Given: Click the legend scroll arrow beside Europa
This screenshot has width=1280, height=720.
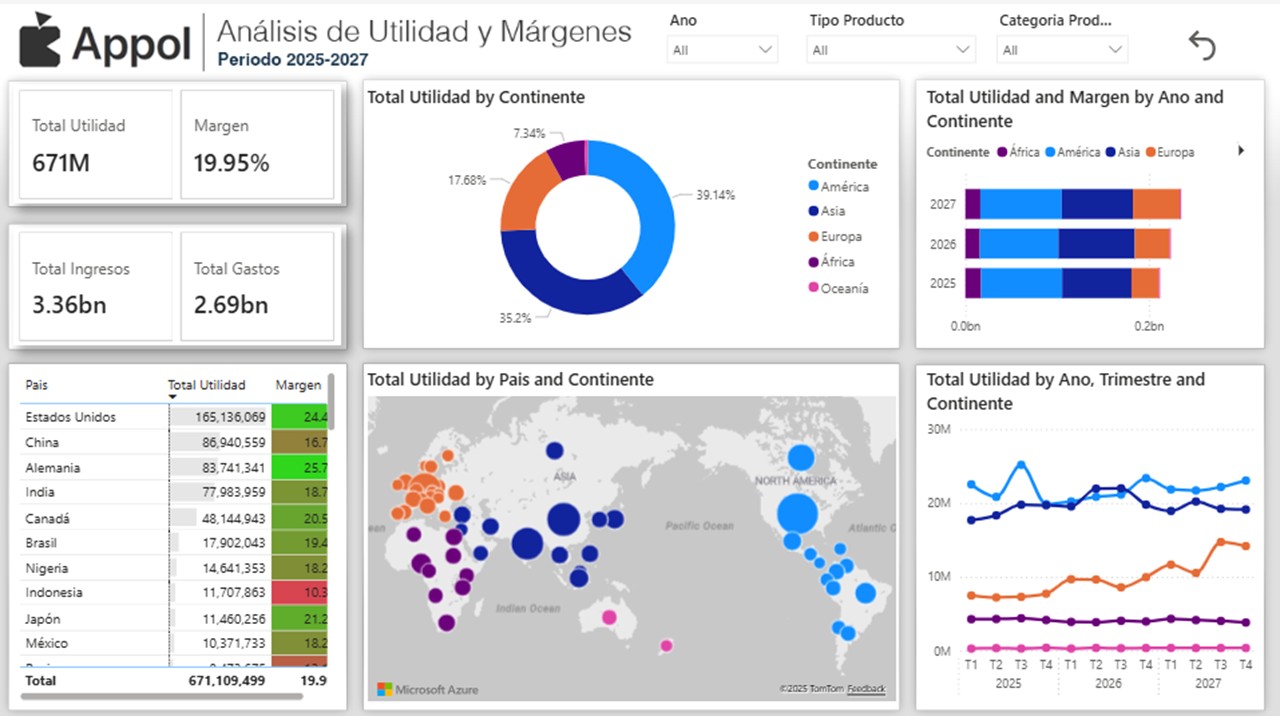Looking at the screenshot, I should coord(1241,151).
